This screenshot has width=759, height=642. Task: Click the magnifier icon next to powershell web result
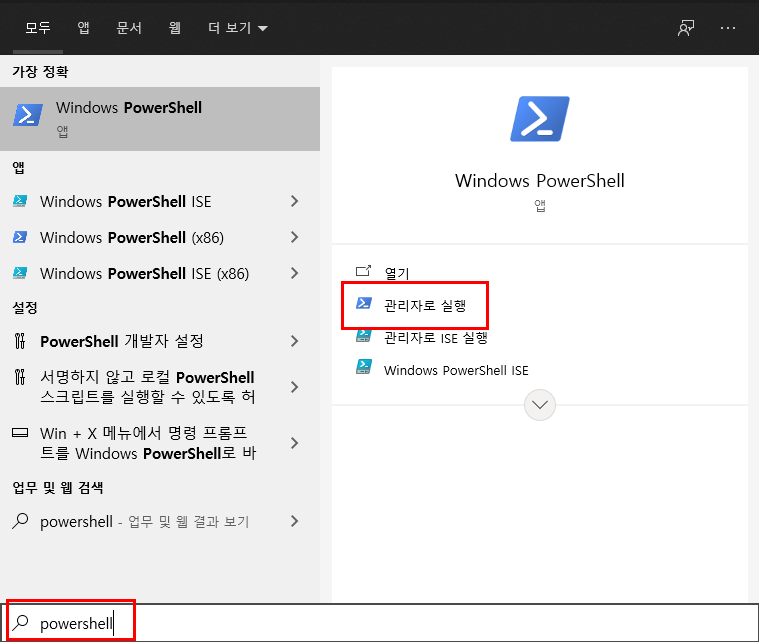pos(20,521)
